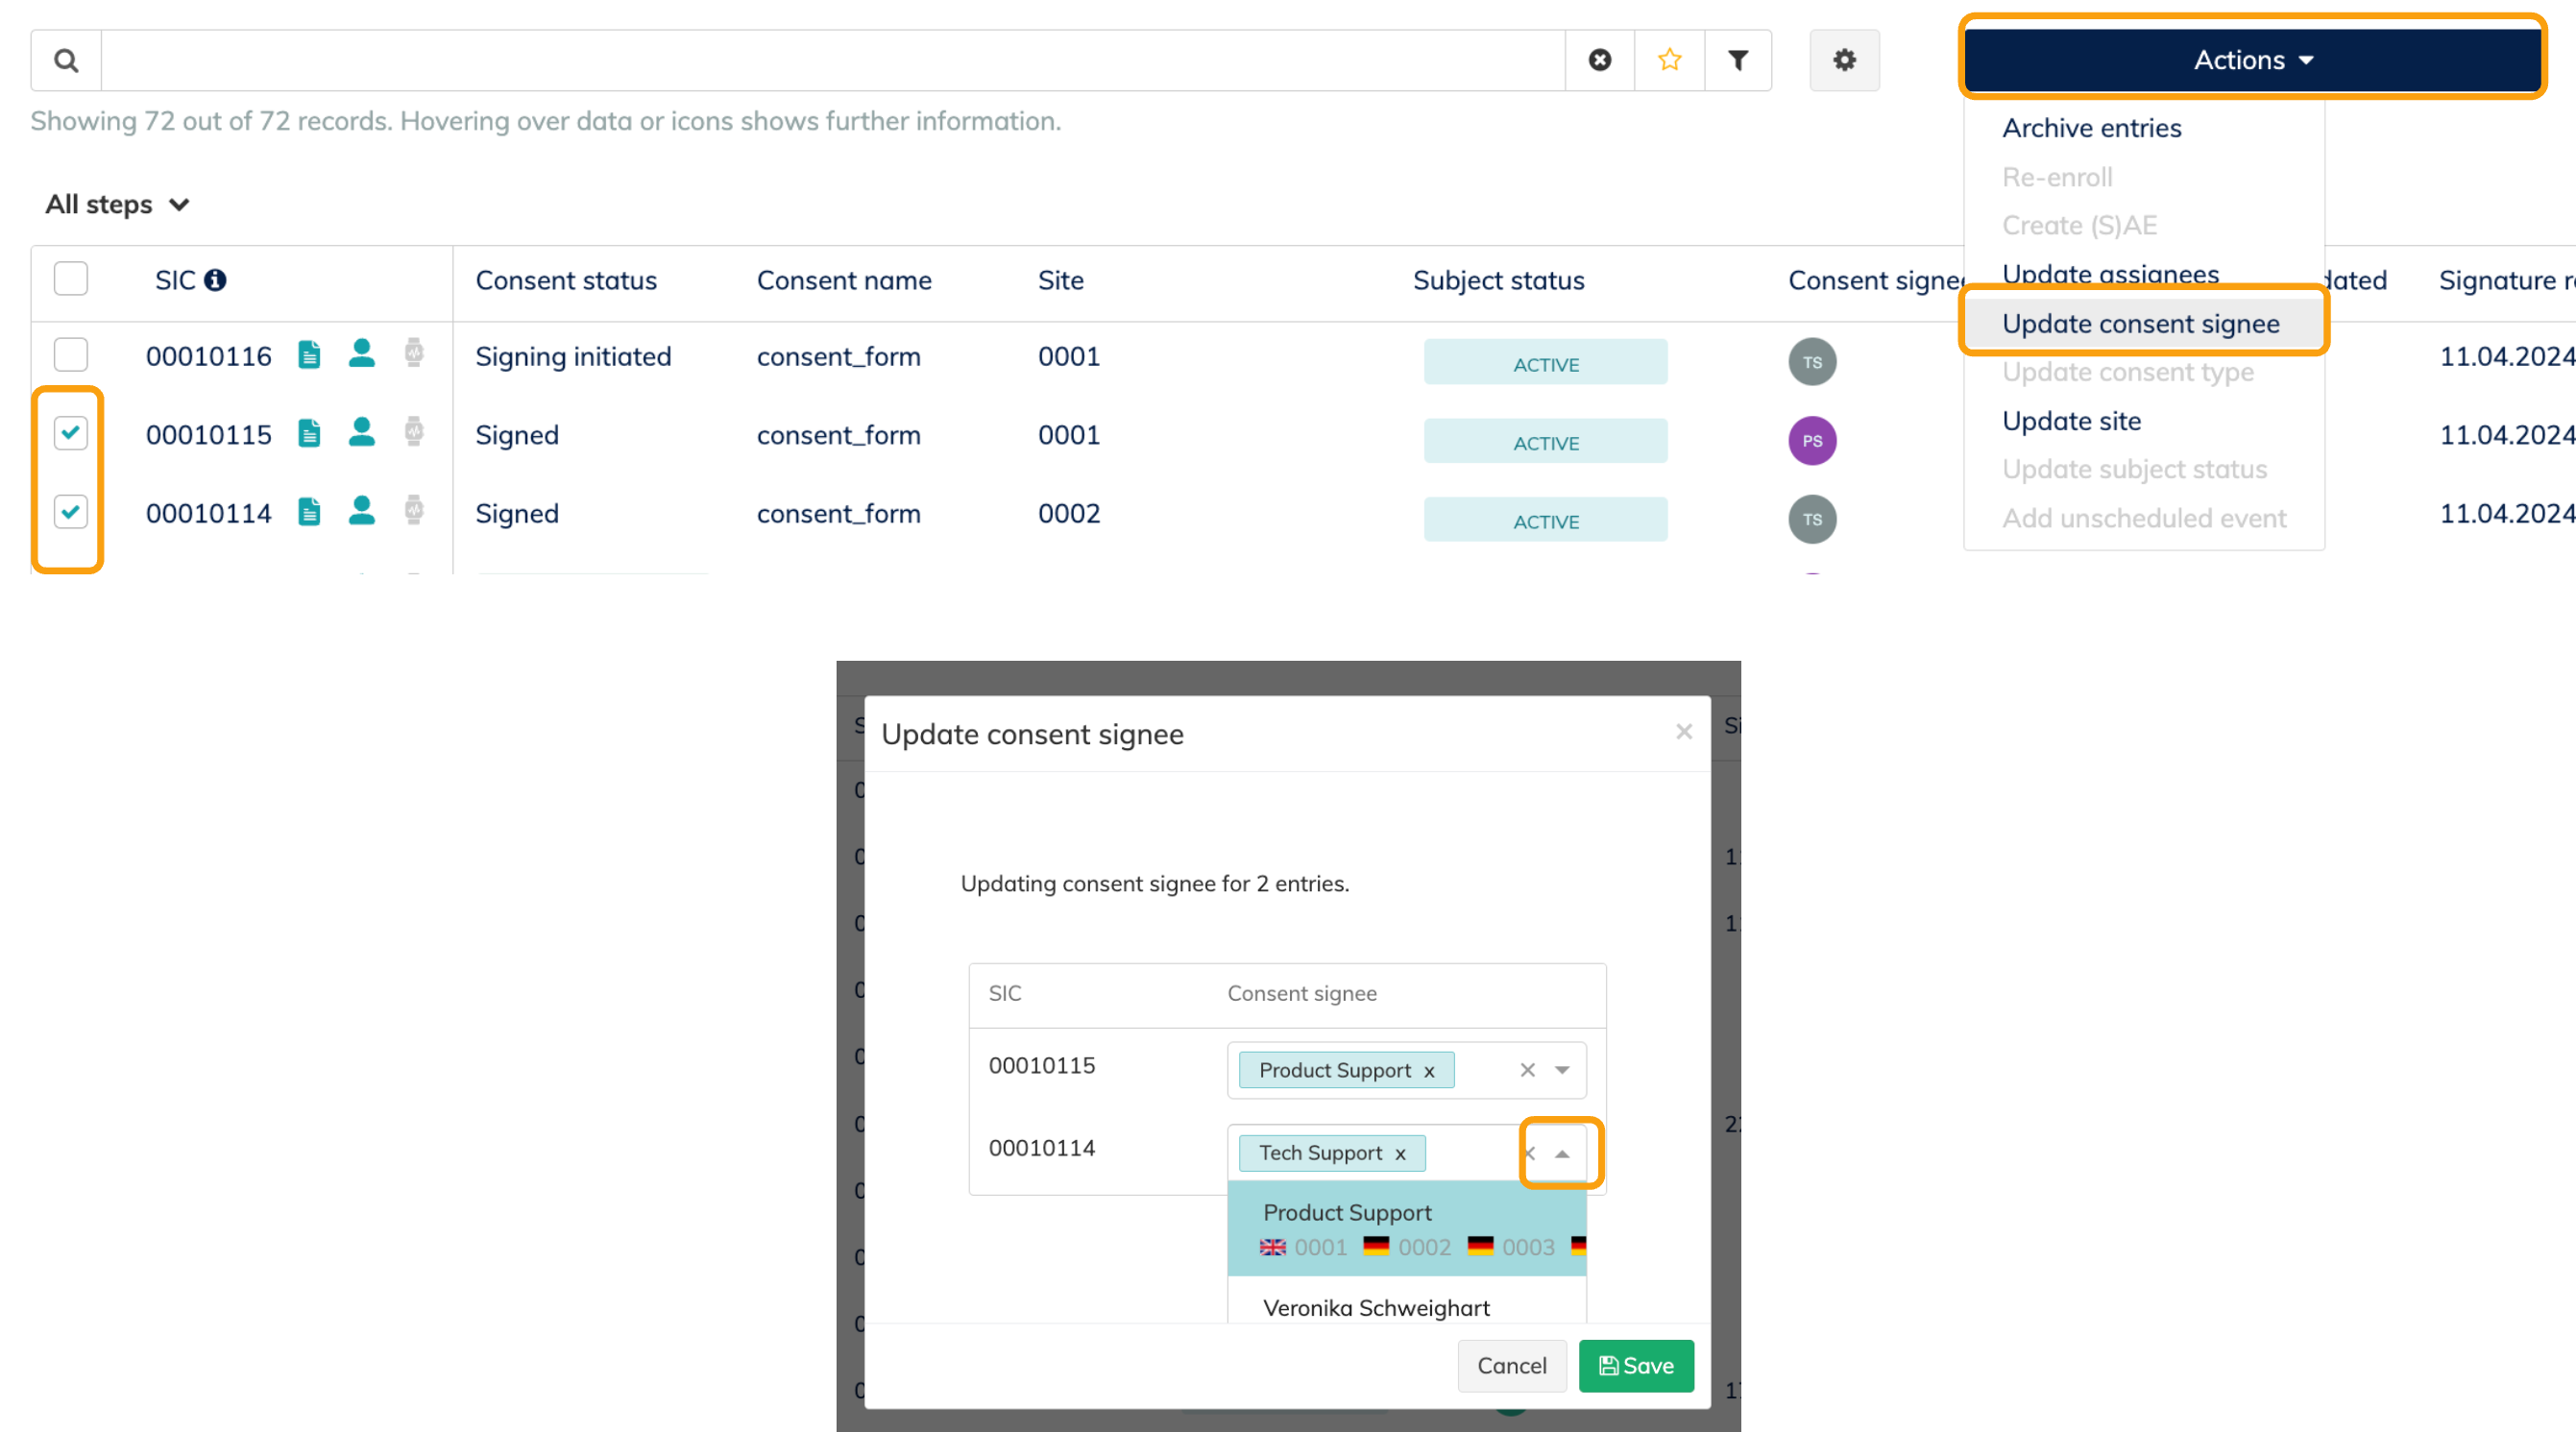Click document icon for SIC 00010116
This screenshot has height=1432, width=2576.
[x=310, y=355]
